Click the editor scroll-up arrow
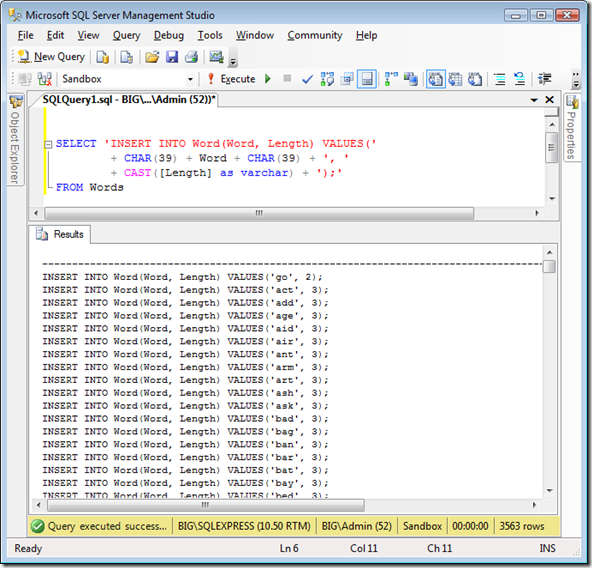 (552, 124)
